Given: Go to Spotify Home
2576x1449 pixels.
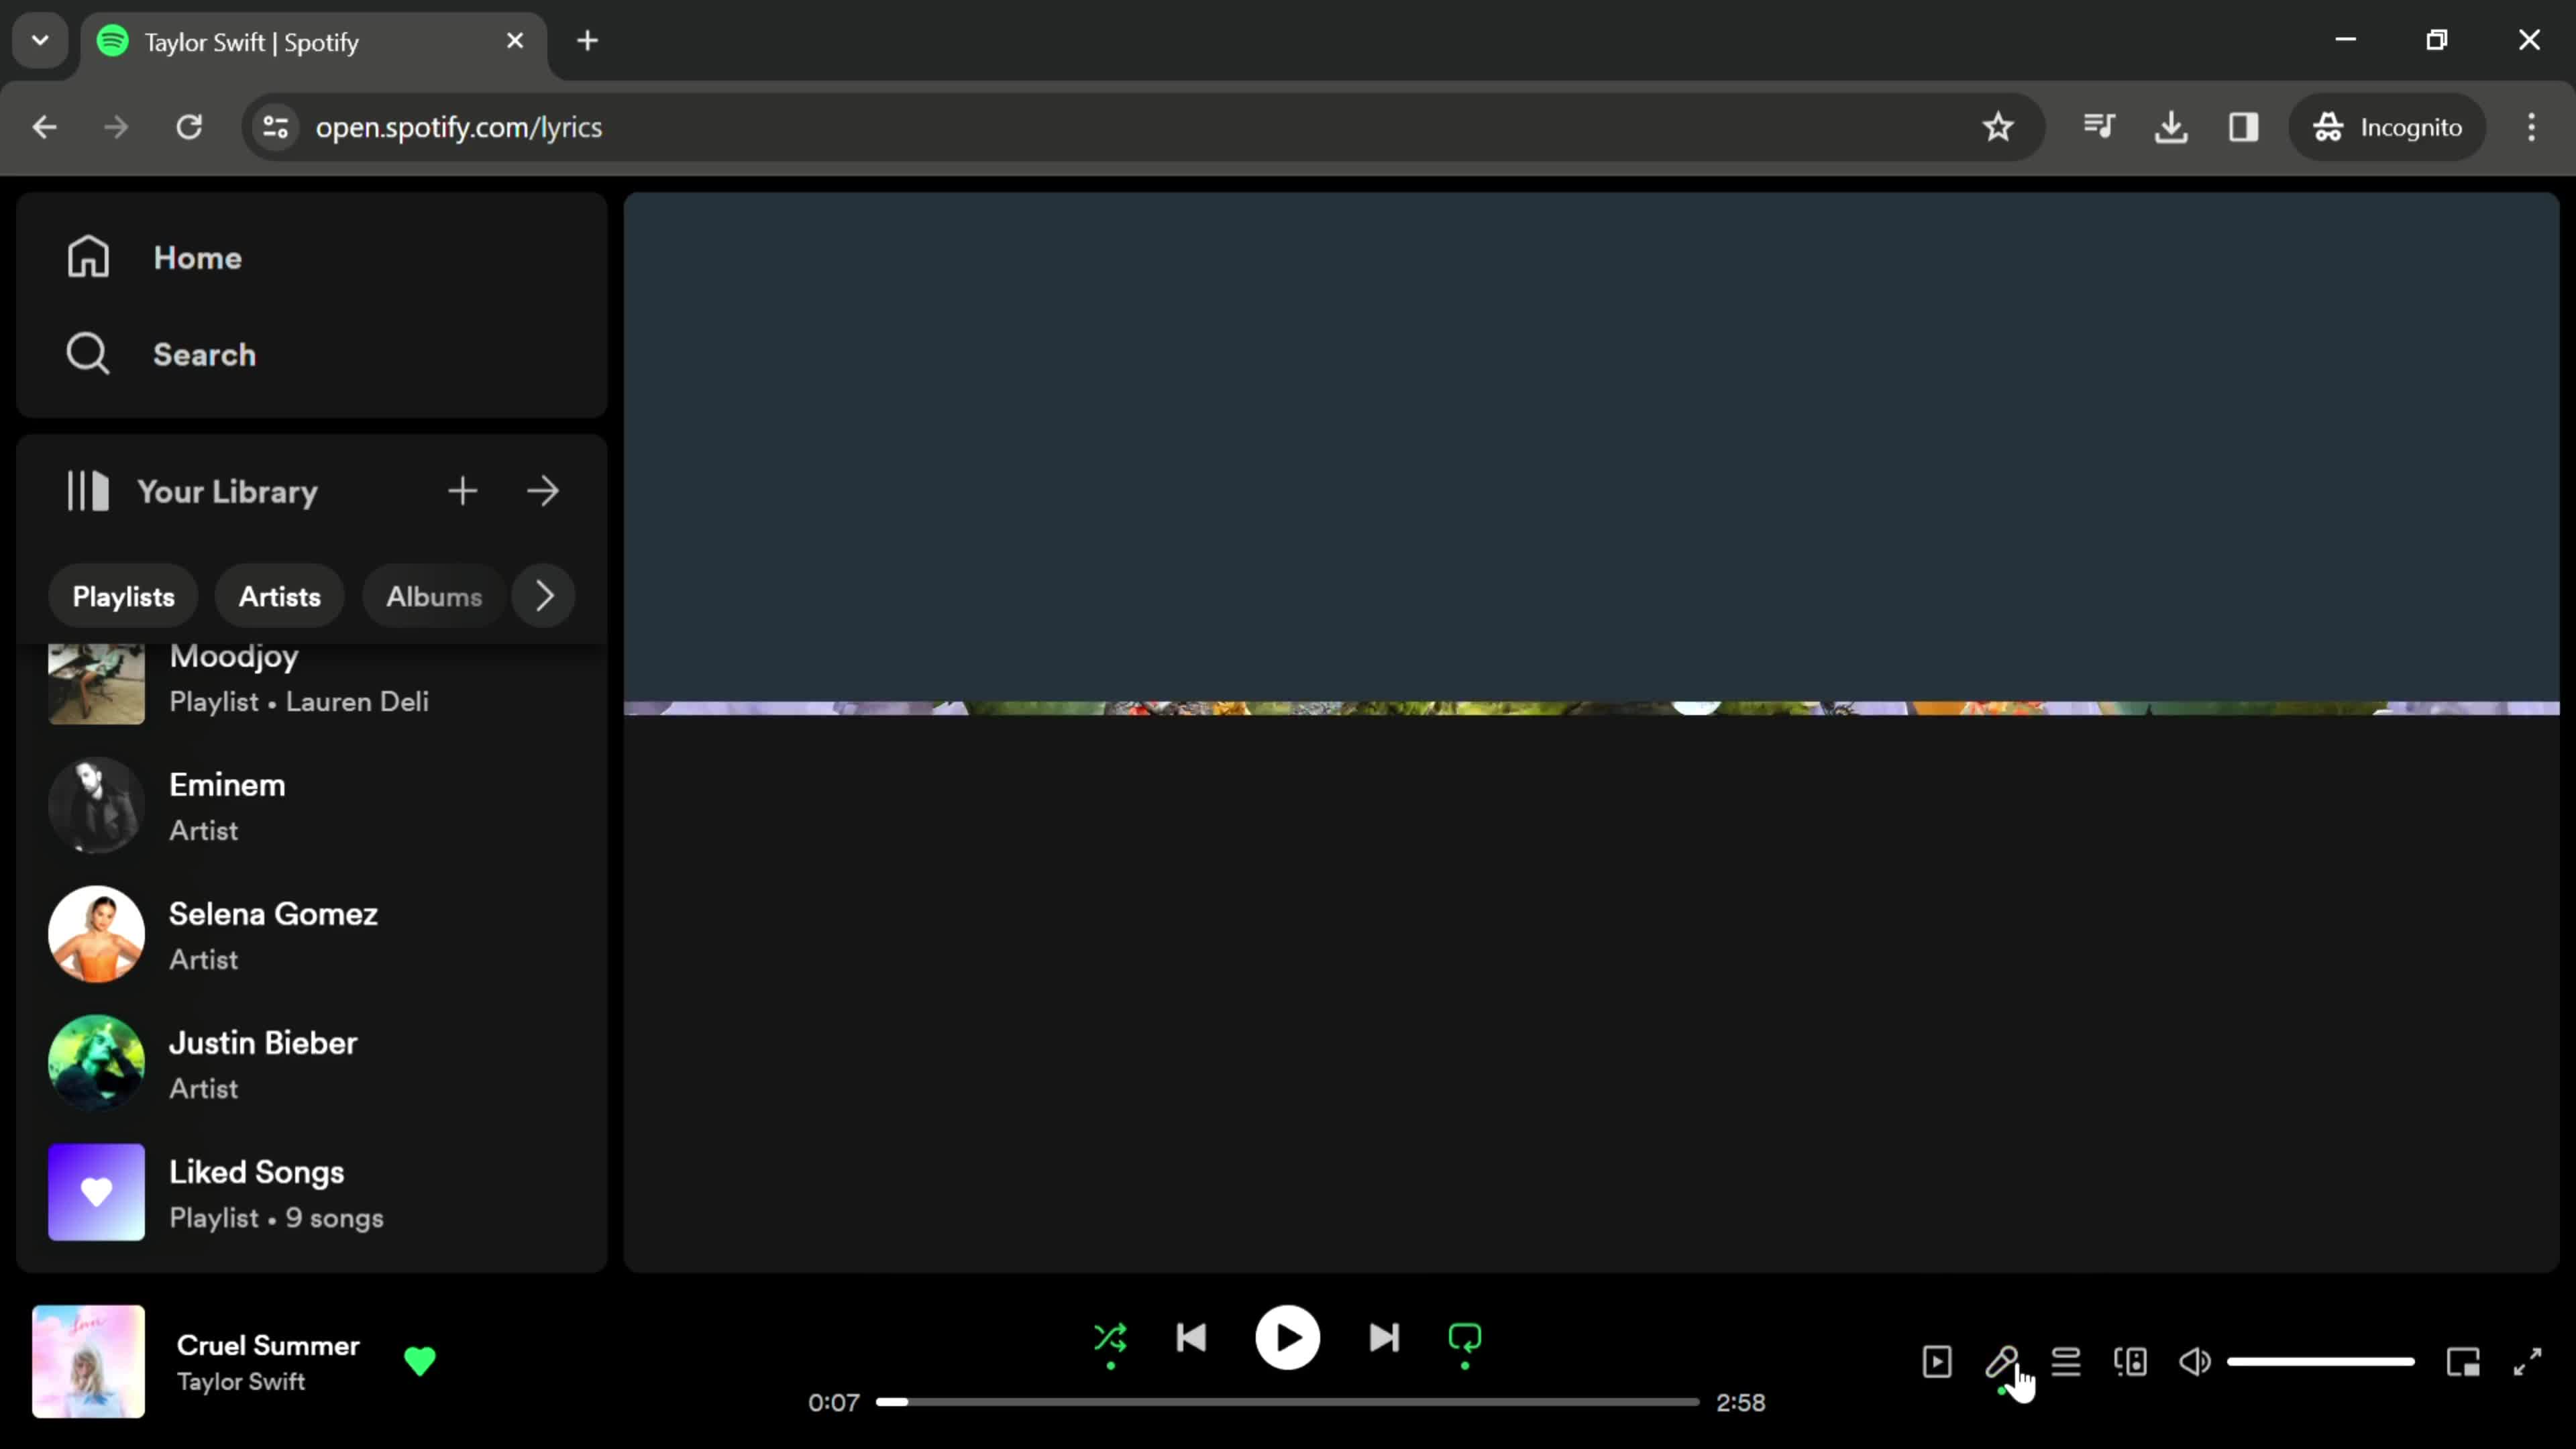Looking at the screenshot, I should pos(154,258).
